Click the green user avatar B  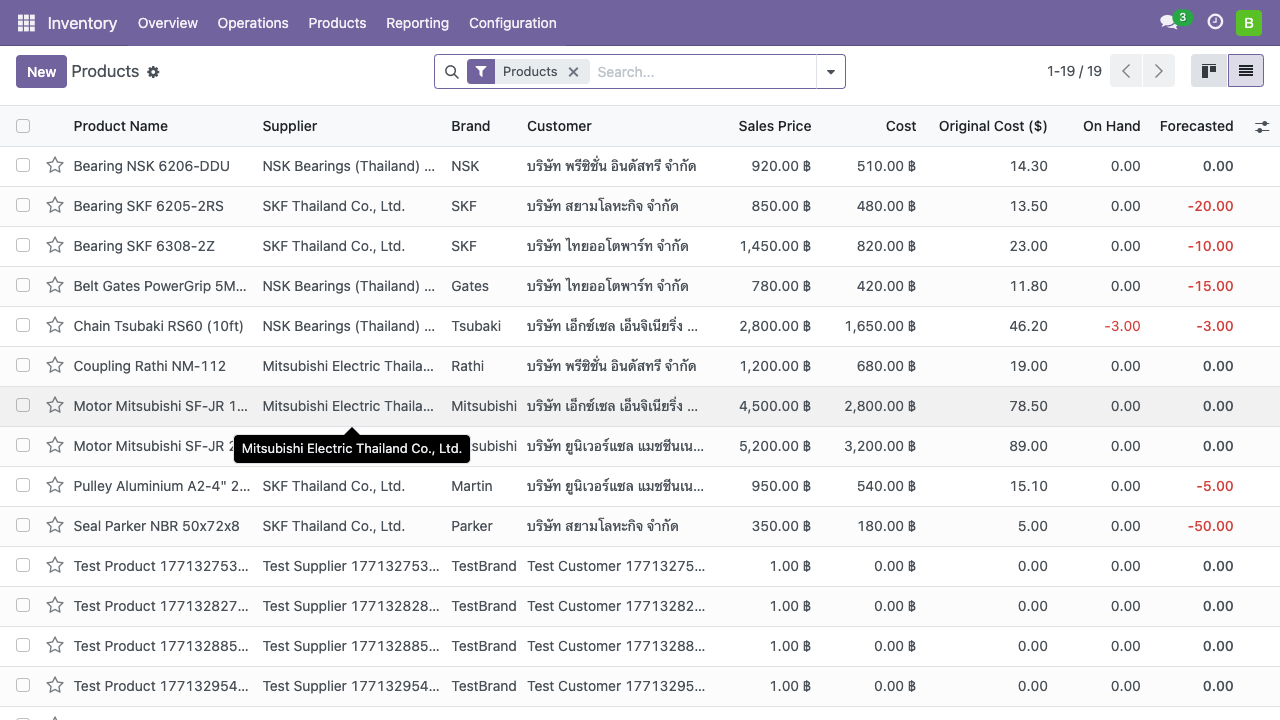tap(1248, 23)
